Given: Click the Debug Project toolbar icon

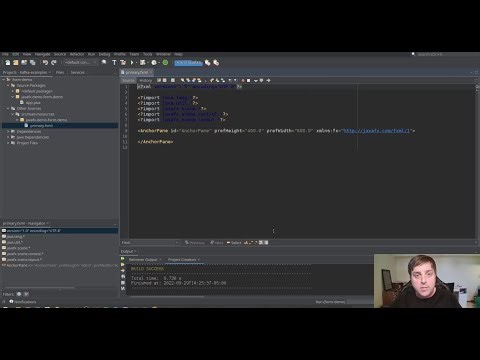Looking at the screenshot, I should [143, 62].
